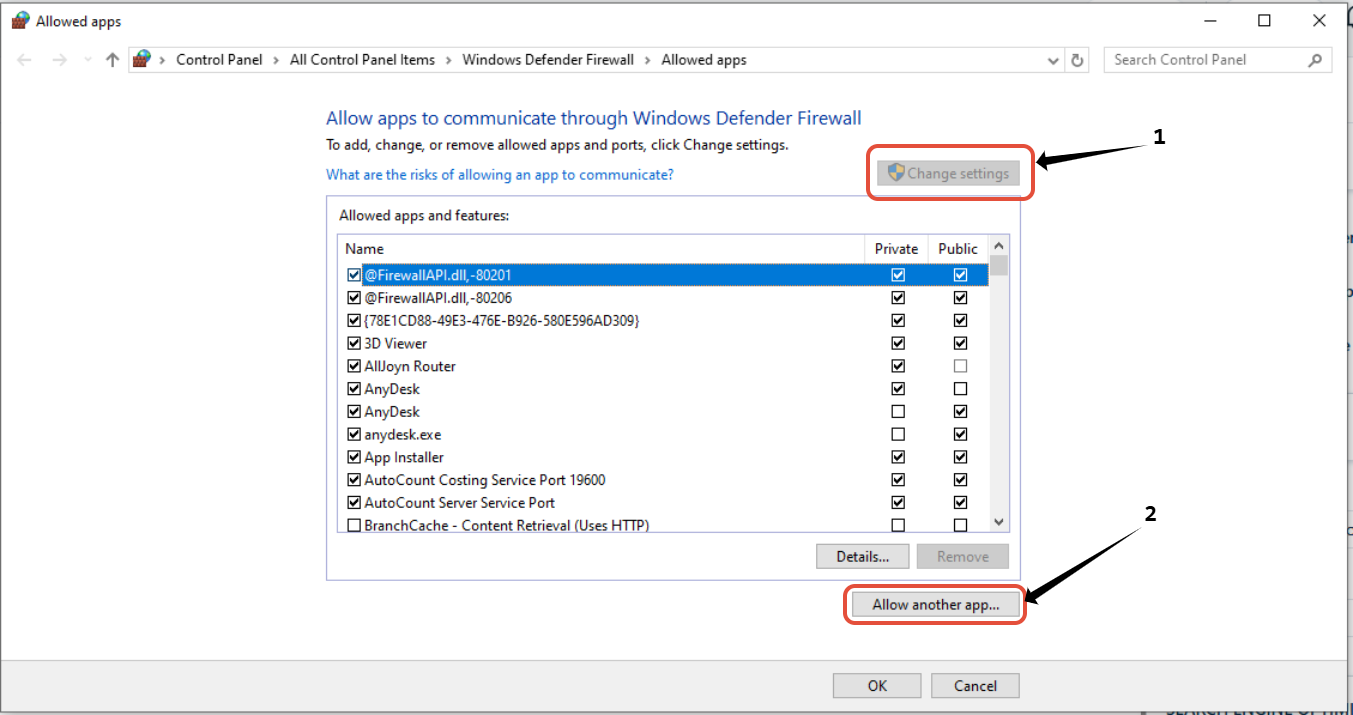The height and width of the screenshot is (715, 1353).
Task: Toggle checkbox for @FirewallAPI.dll,-80206
Action: [354, 298]
